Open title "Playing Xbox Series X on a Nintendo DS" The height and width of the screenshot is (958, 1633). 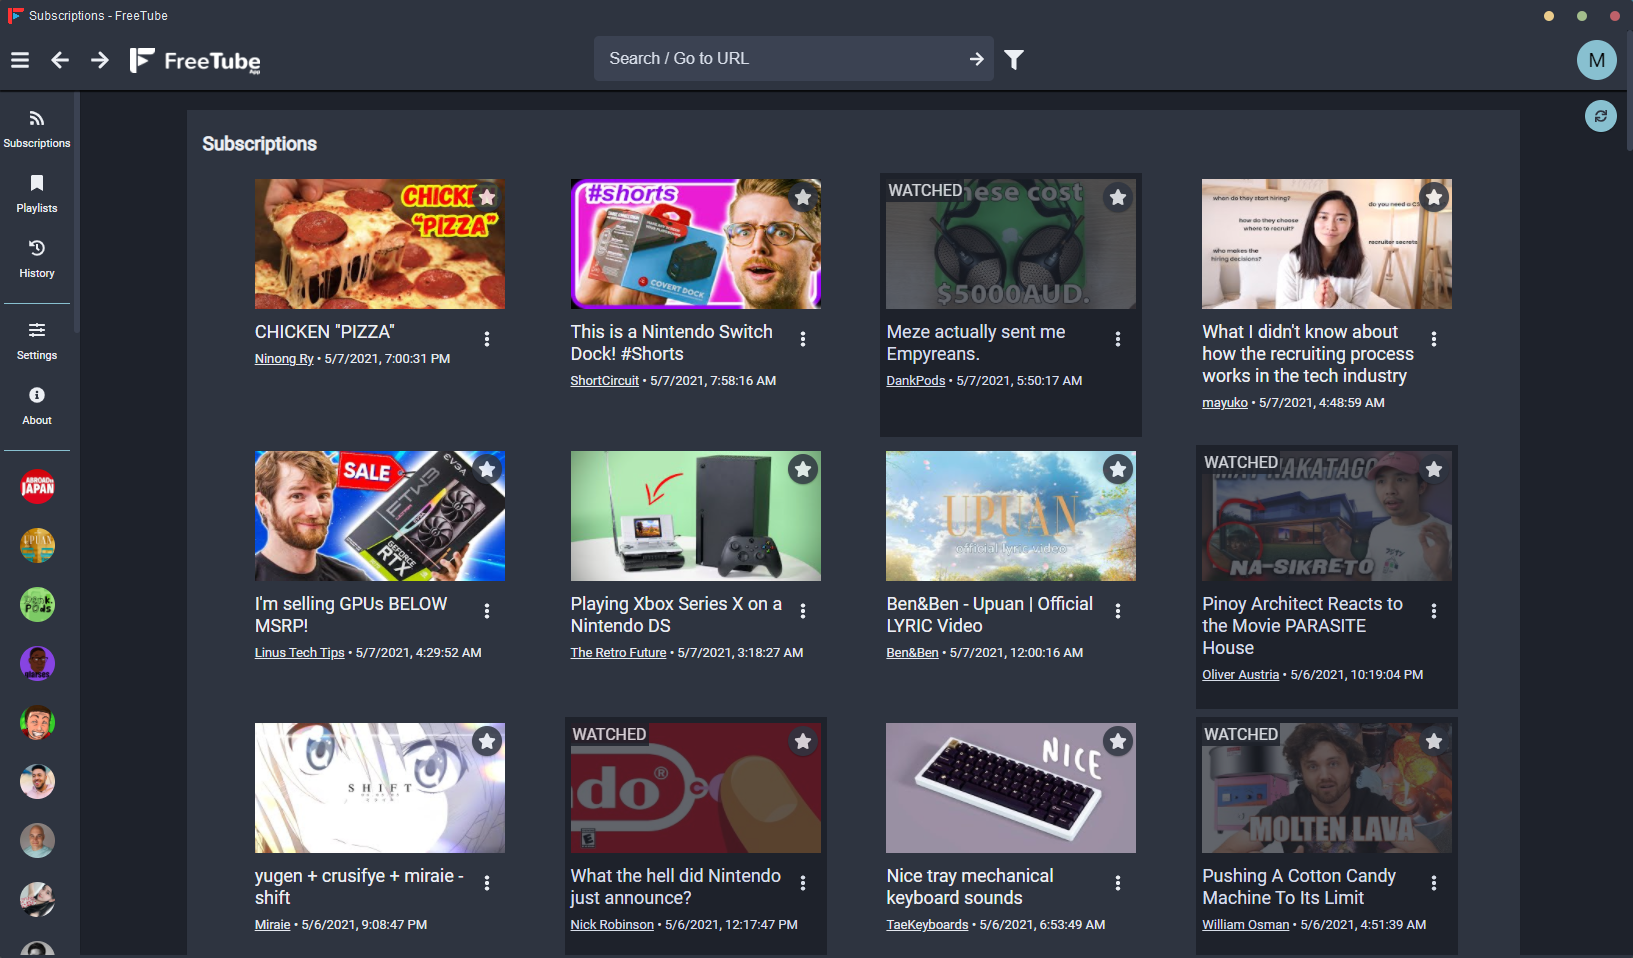676,615
